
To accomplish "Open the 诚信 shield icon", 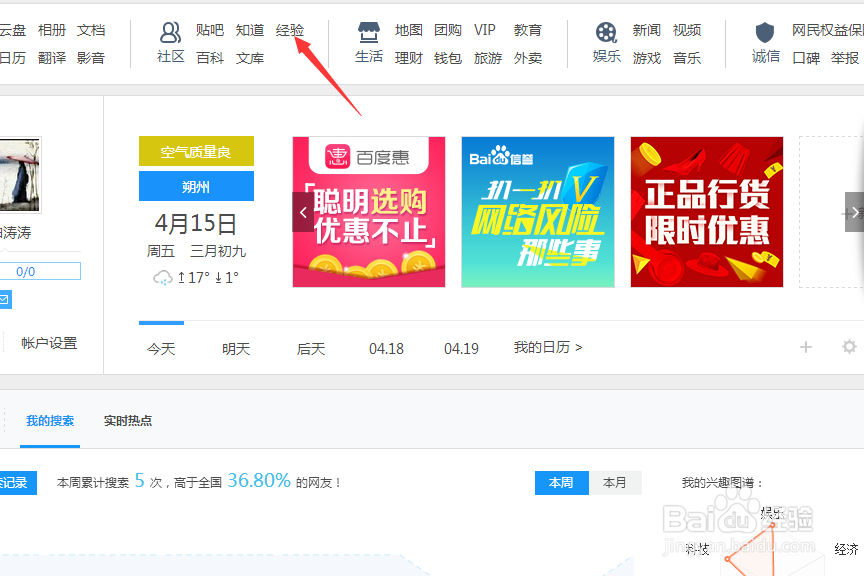I will (765, 33).
